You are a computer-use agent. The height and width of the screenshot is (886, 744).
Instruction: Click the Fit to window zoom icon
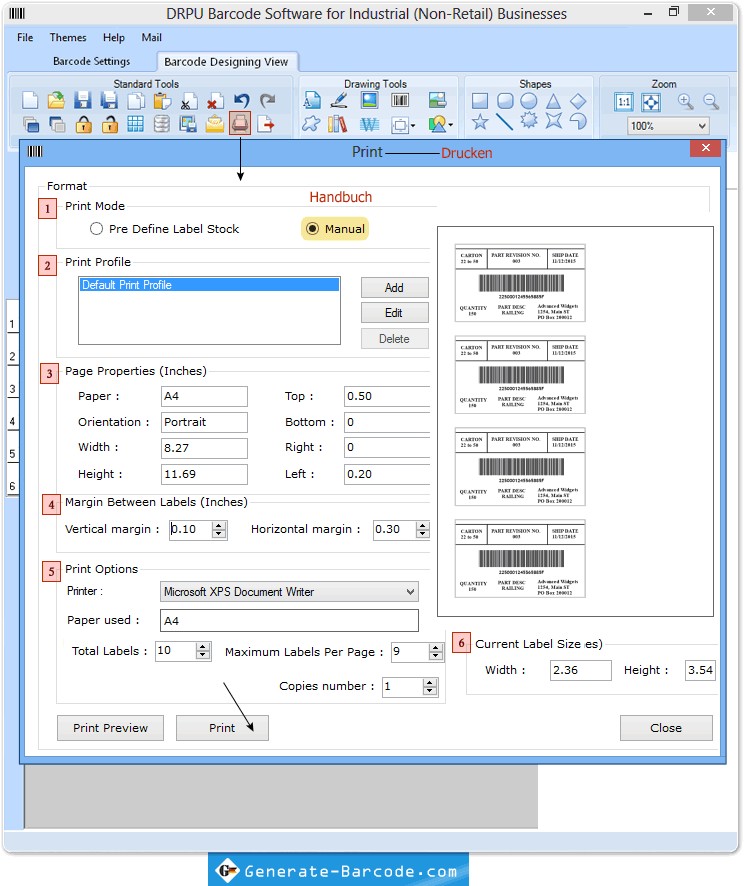(651, 102)
